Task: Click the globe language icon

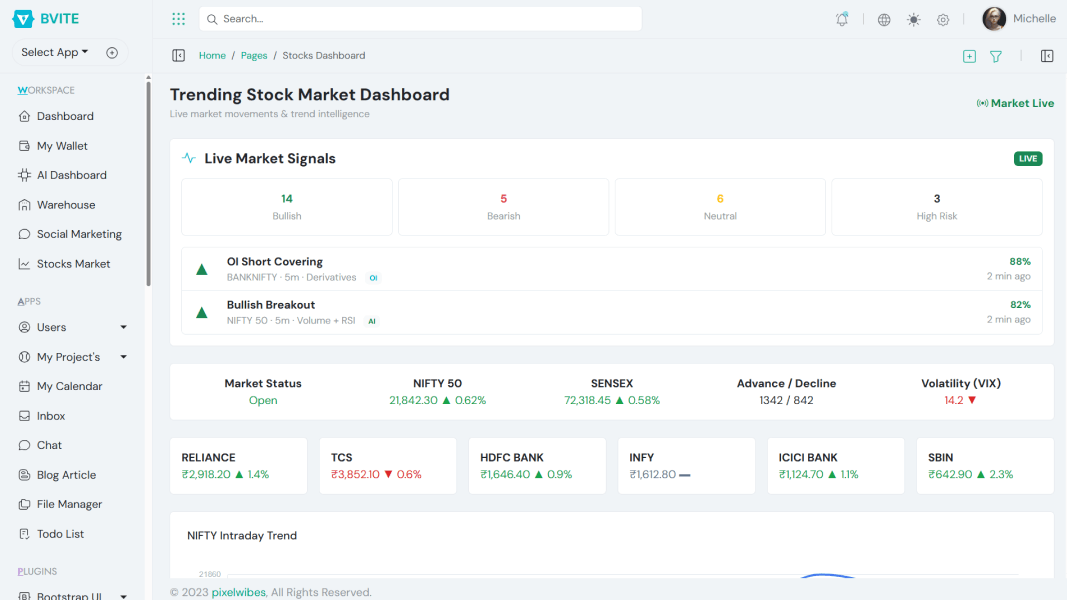Action: click(883, 18)
